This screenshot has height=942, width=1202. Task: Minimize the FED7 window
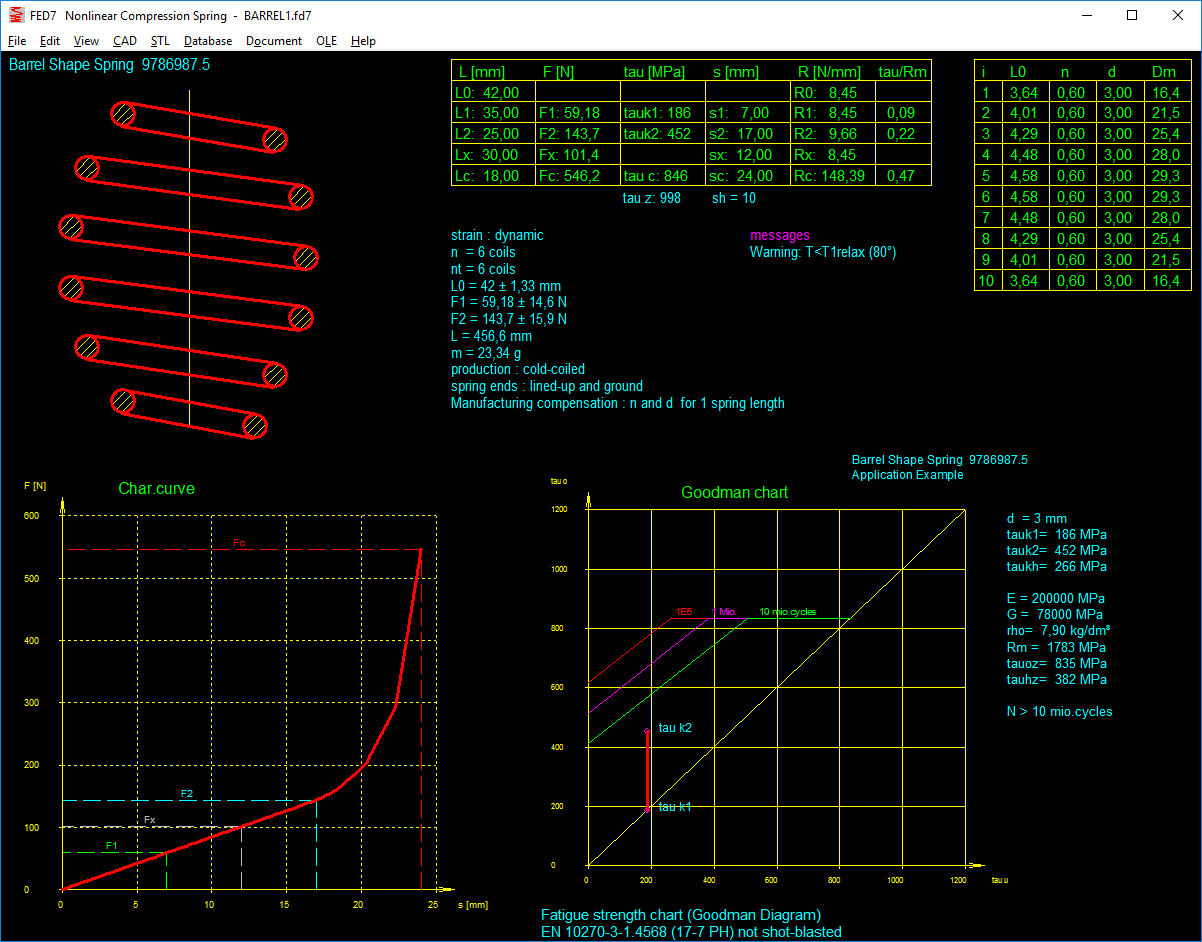1086,15
